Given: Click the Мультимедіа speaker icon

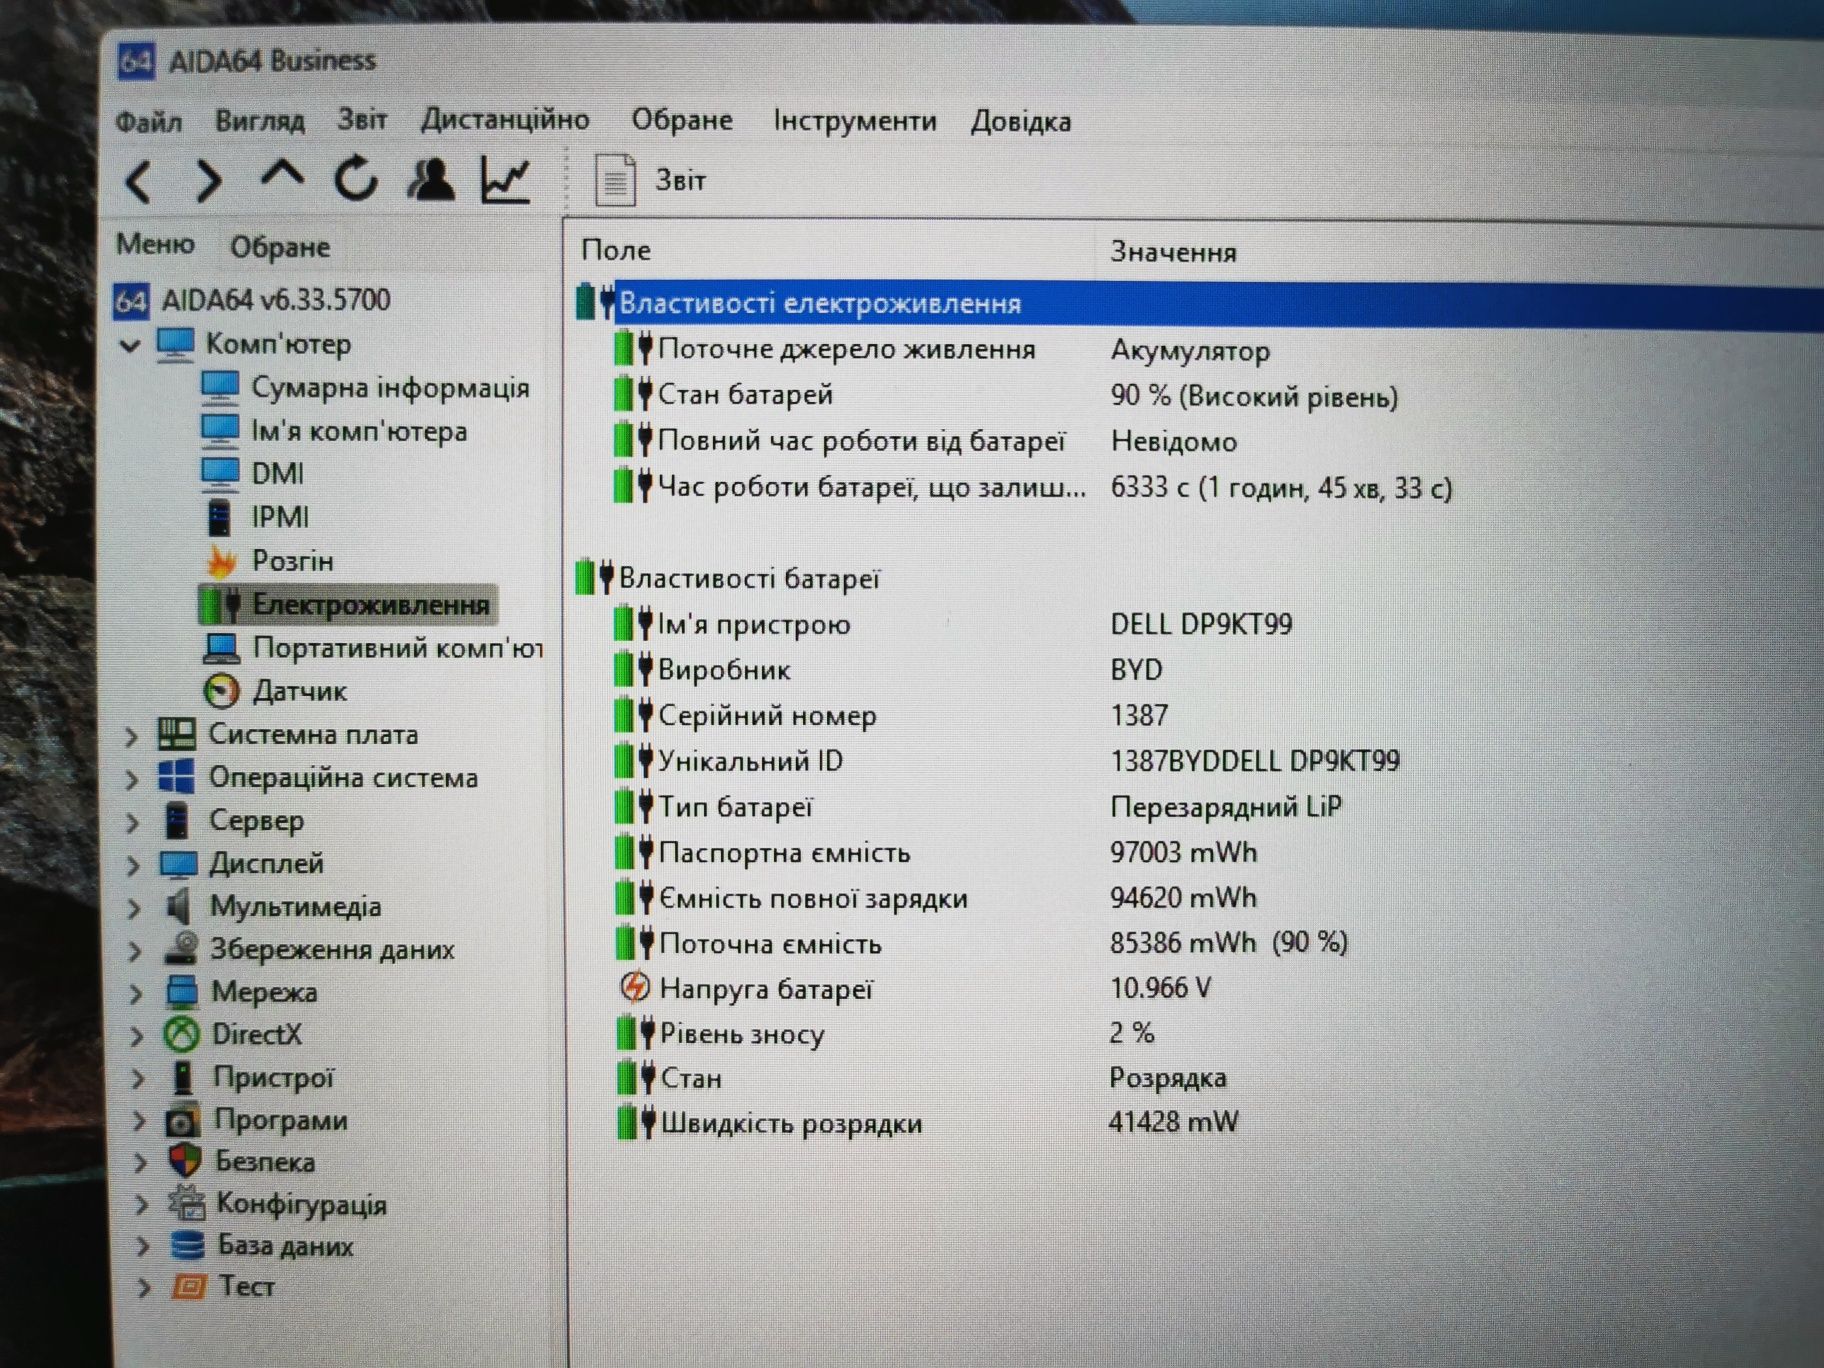Looking at the screenshot, I should [179, 907].
